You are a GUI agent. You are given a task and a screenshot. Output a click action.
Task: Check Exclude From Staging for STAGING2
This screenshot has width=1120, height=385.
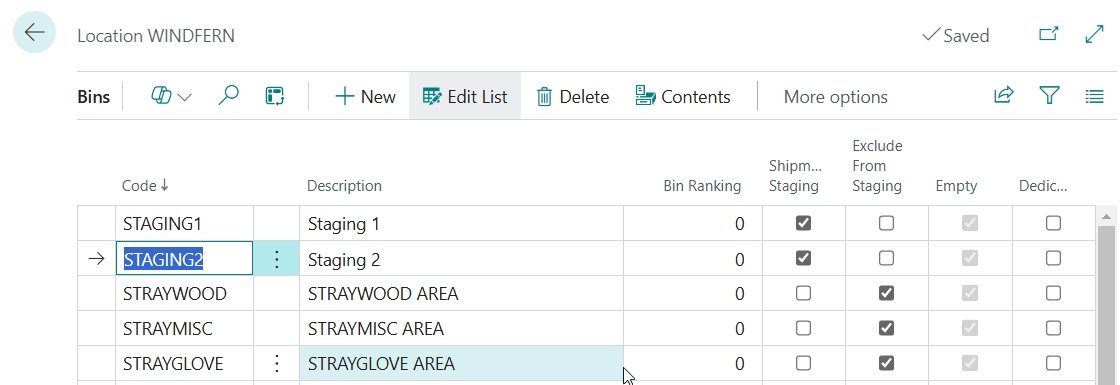click(x=886, y=258)
